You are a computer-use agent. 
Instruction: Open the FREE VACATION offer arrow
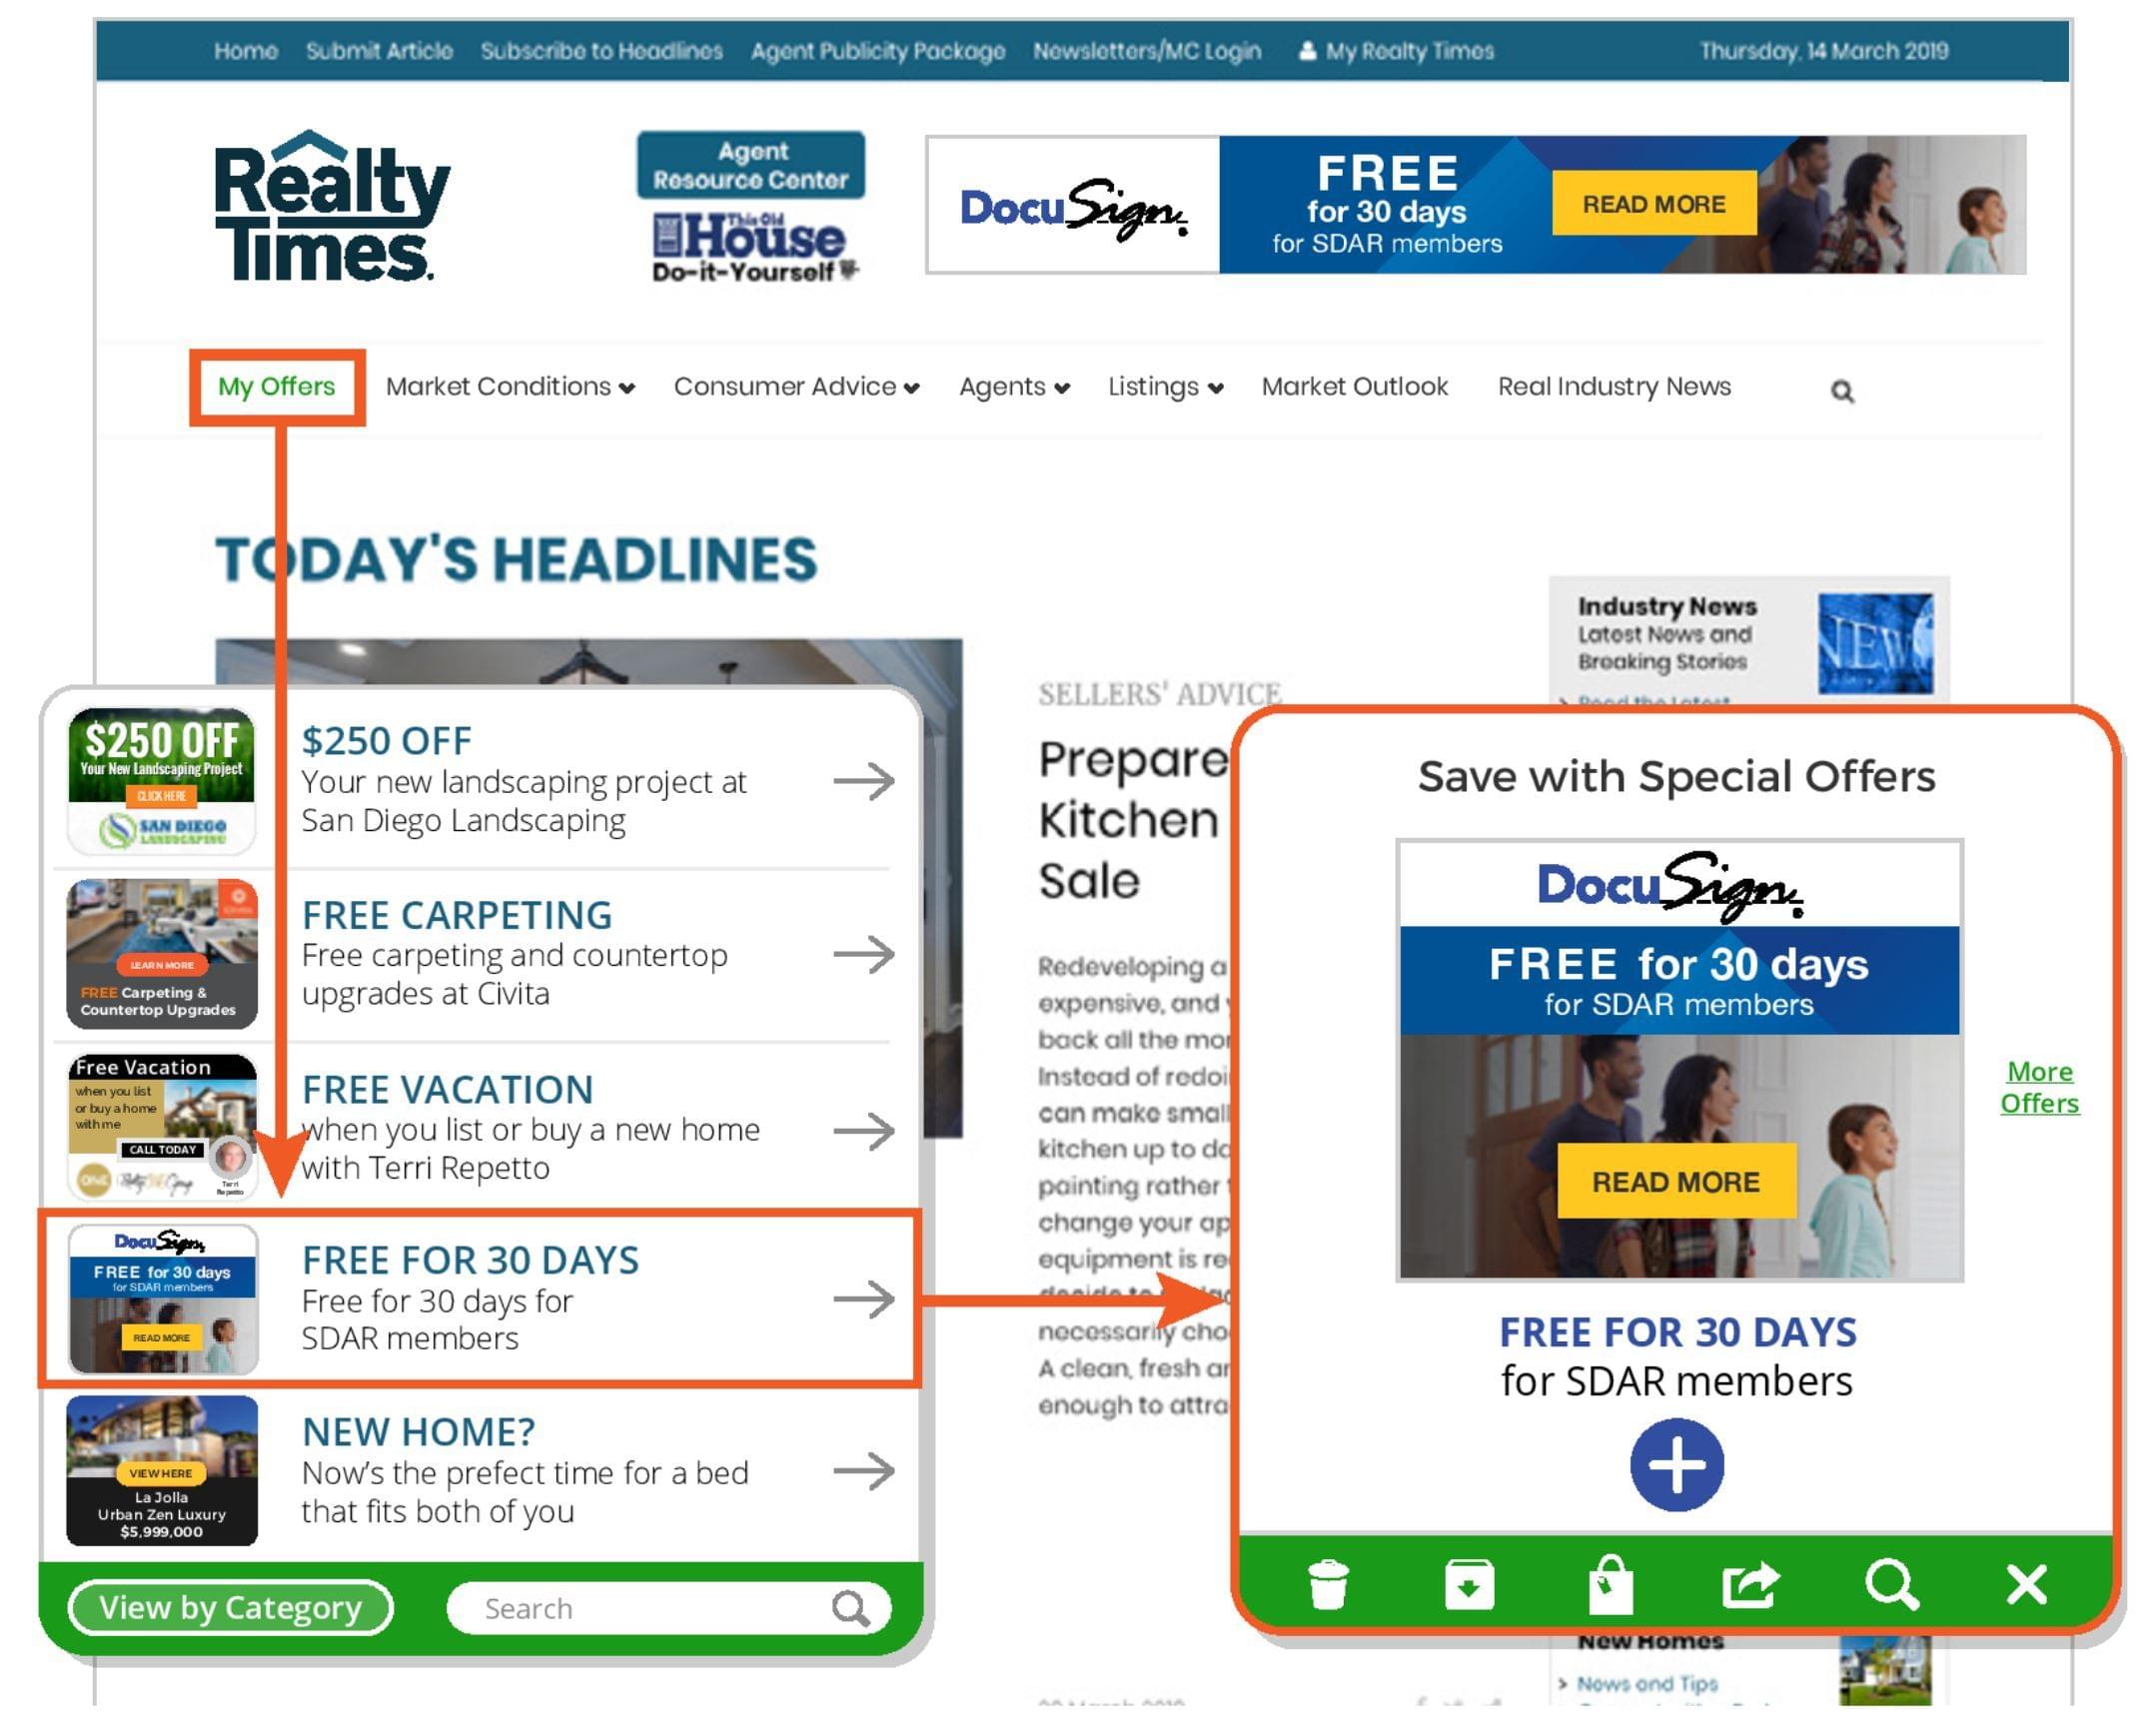click(x=863, y=1131)
